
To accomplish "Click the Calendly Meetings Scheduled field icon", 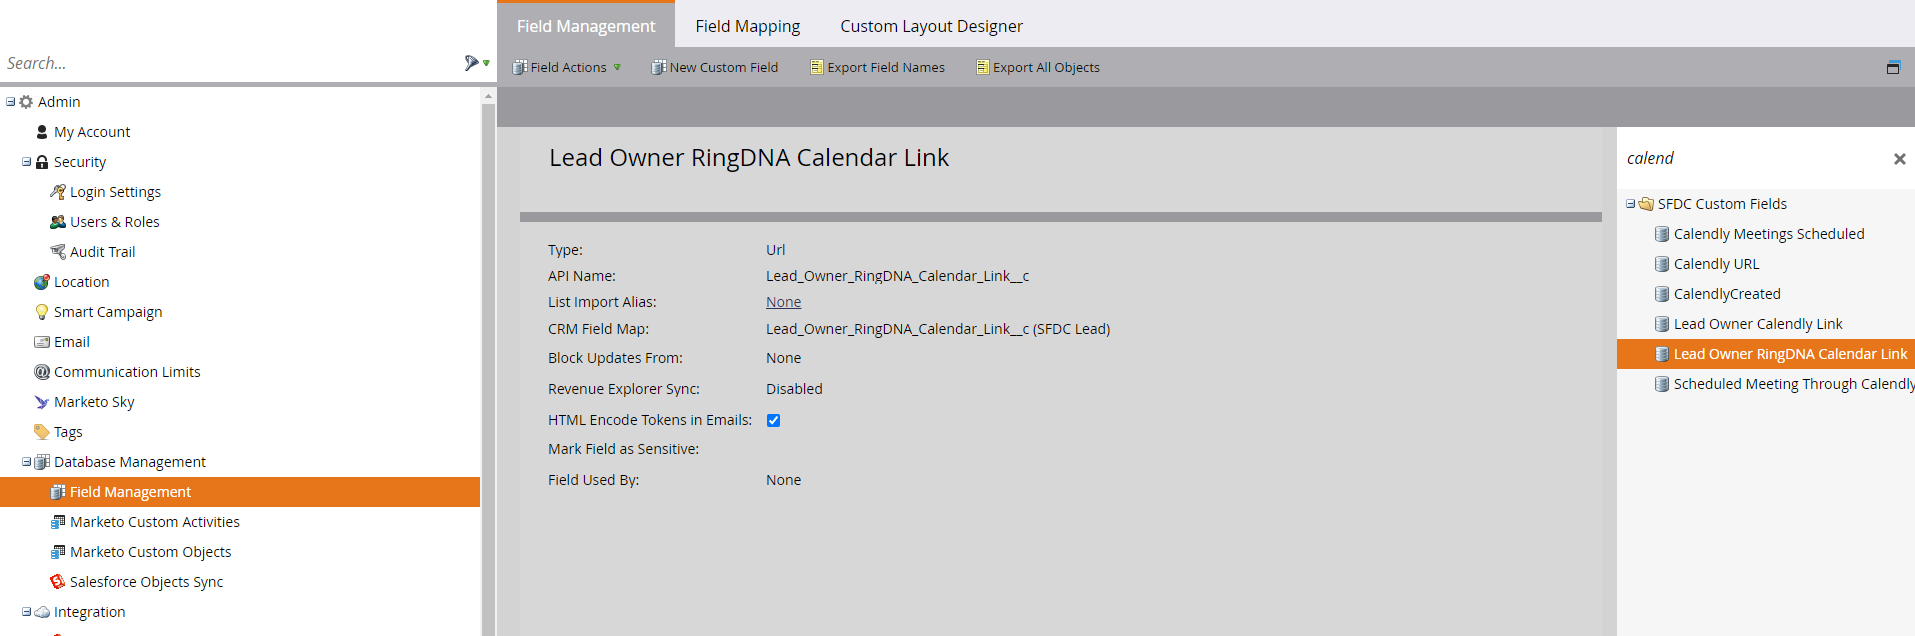I will (1662, 234).
